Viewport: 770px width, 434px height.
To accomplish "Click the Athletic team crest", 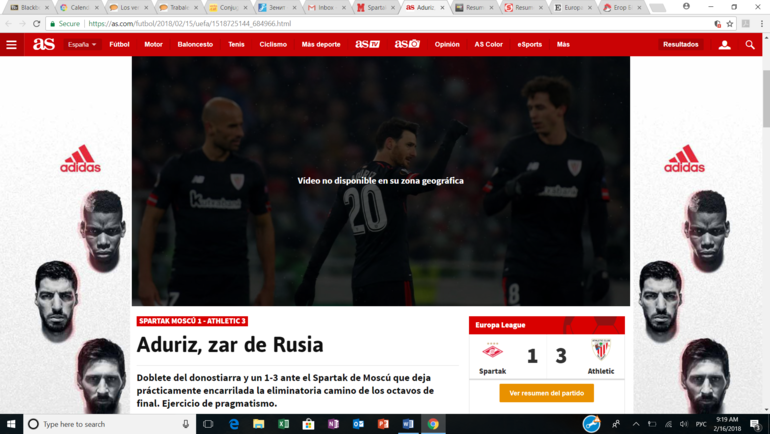I will point(601,351).
